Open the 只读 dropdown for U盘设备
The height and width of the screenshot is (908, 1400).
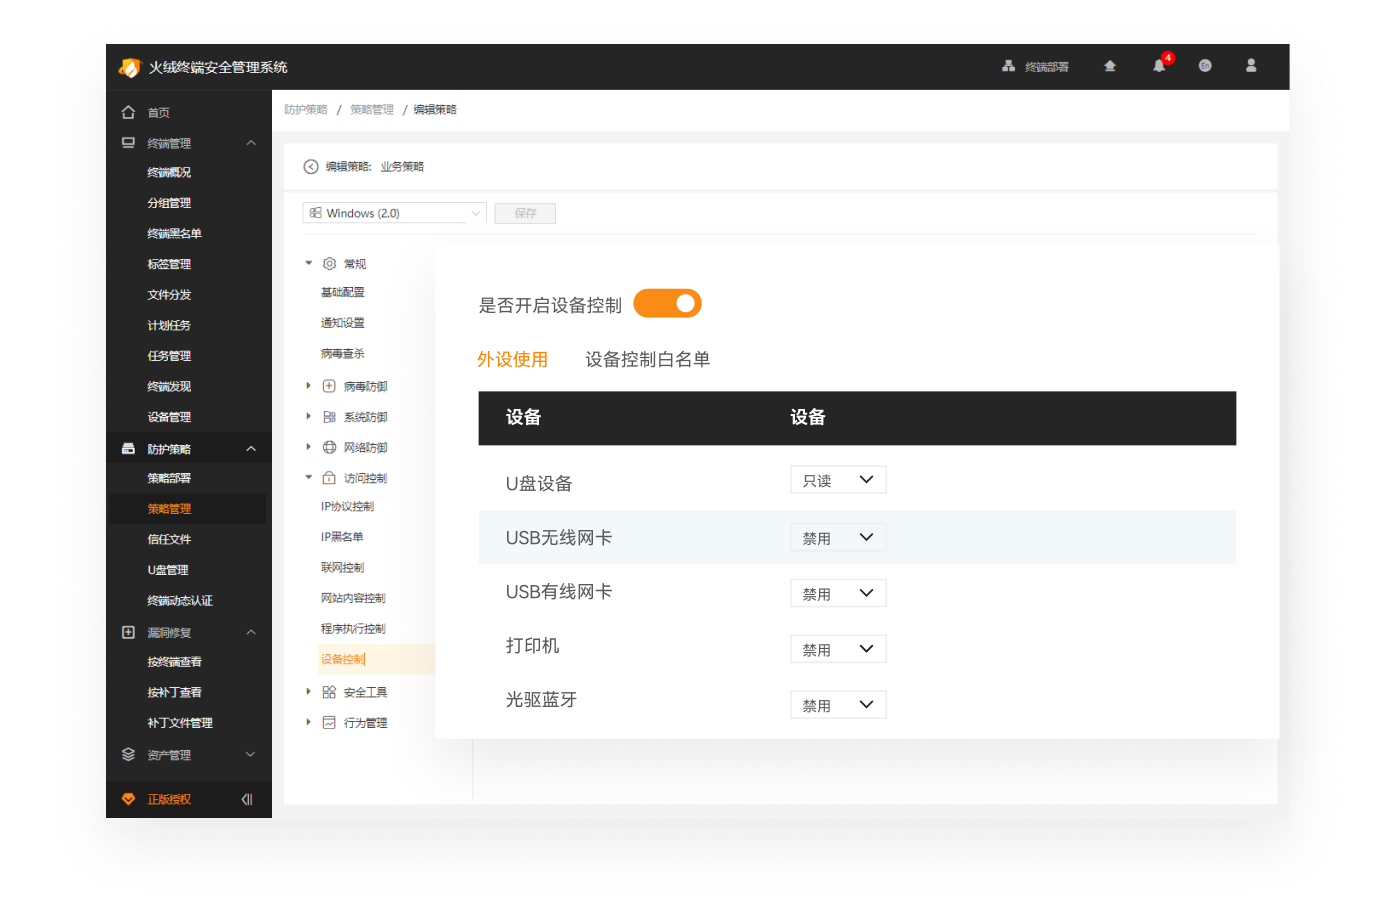(838, 479)
